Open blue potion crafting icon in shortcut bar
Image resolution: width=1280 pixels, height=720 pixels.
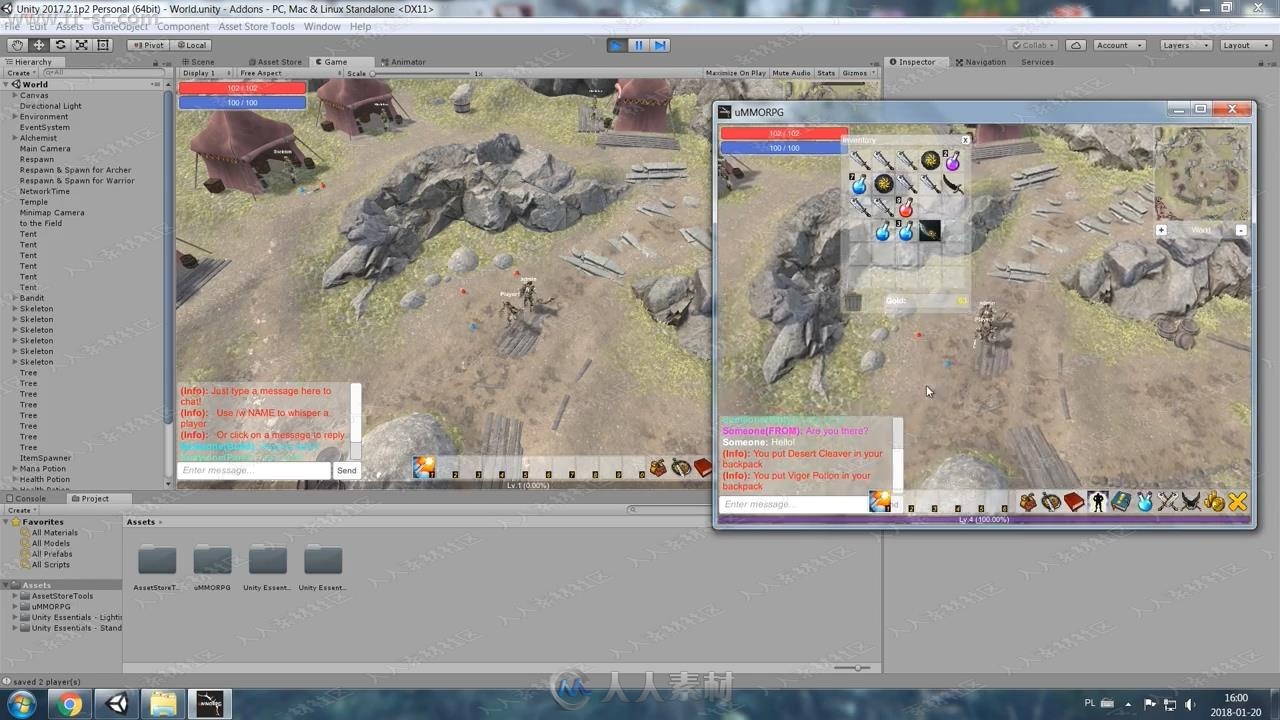[x=1145, y=502]
